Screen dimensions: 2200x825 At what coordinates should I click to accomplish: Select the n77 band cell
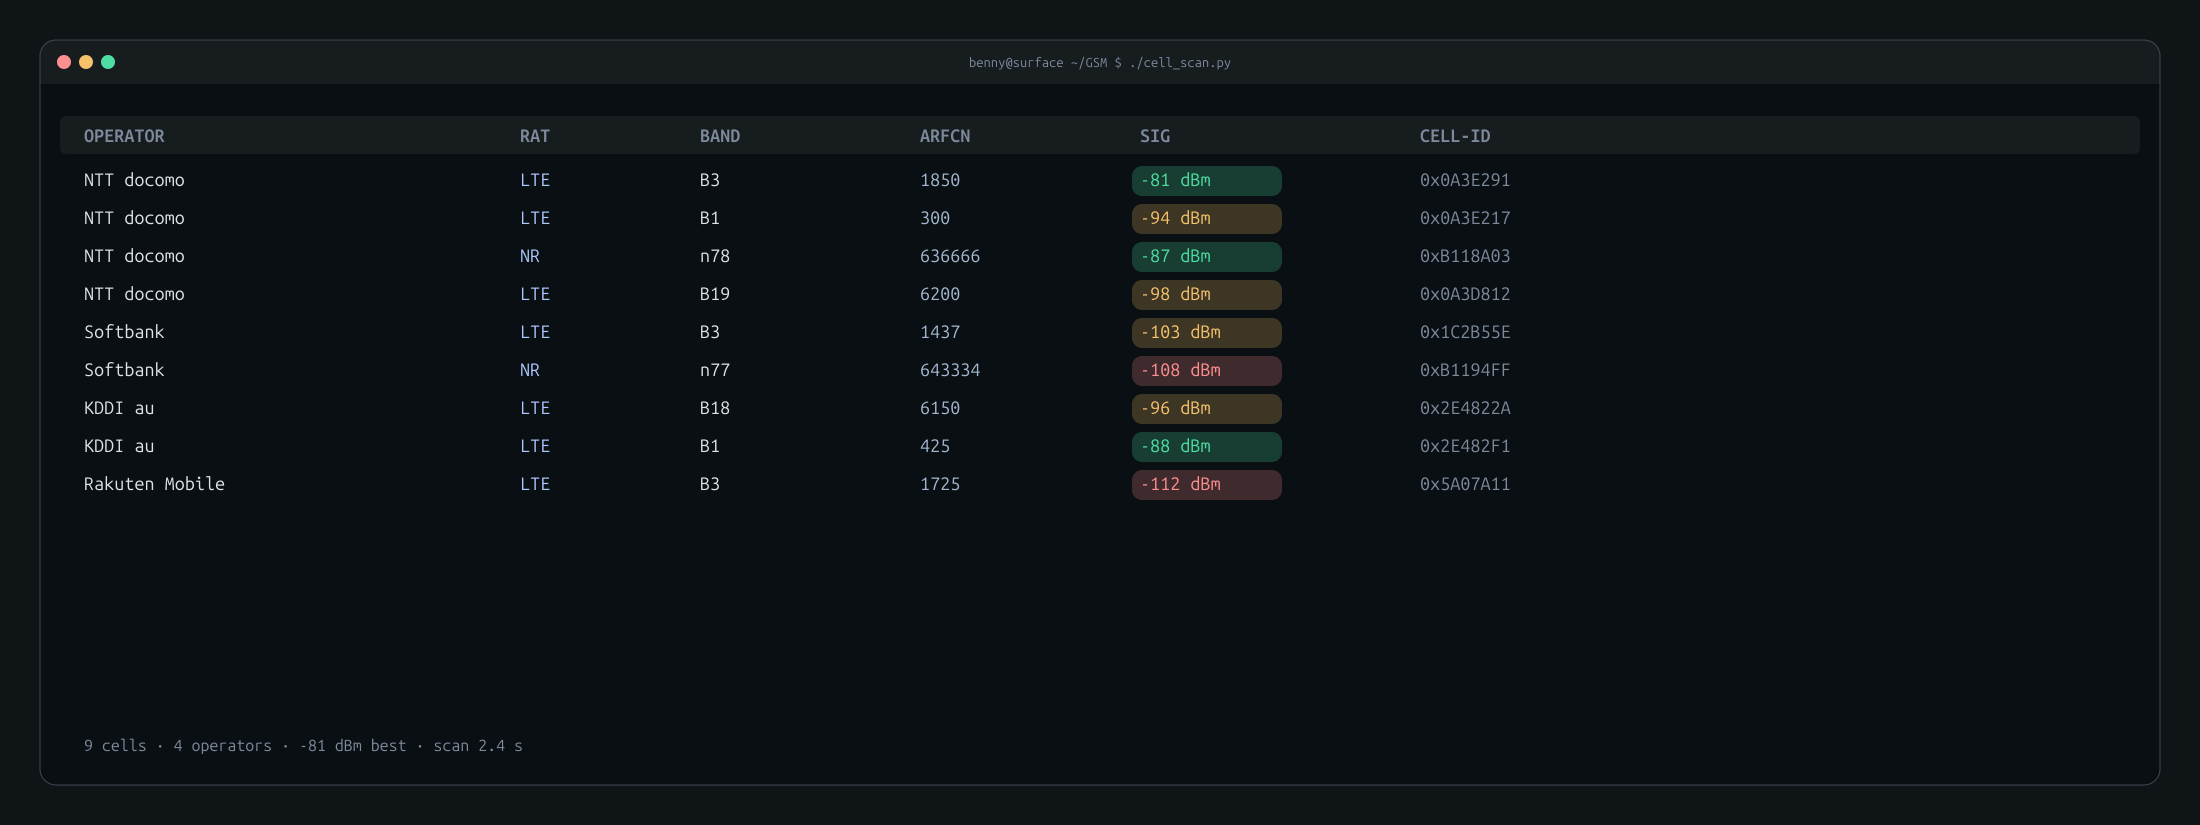tap(715, 370)
